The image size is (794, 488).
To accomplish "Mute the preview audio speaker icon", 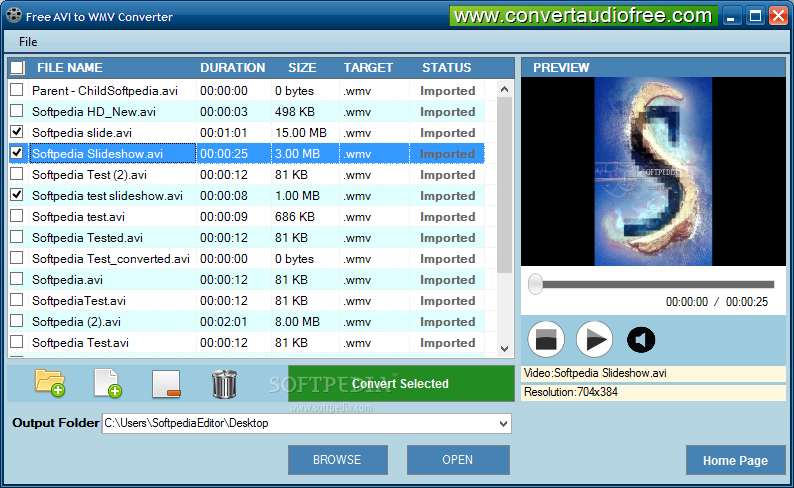I will pos(641,340).
